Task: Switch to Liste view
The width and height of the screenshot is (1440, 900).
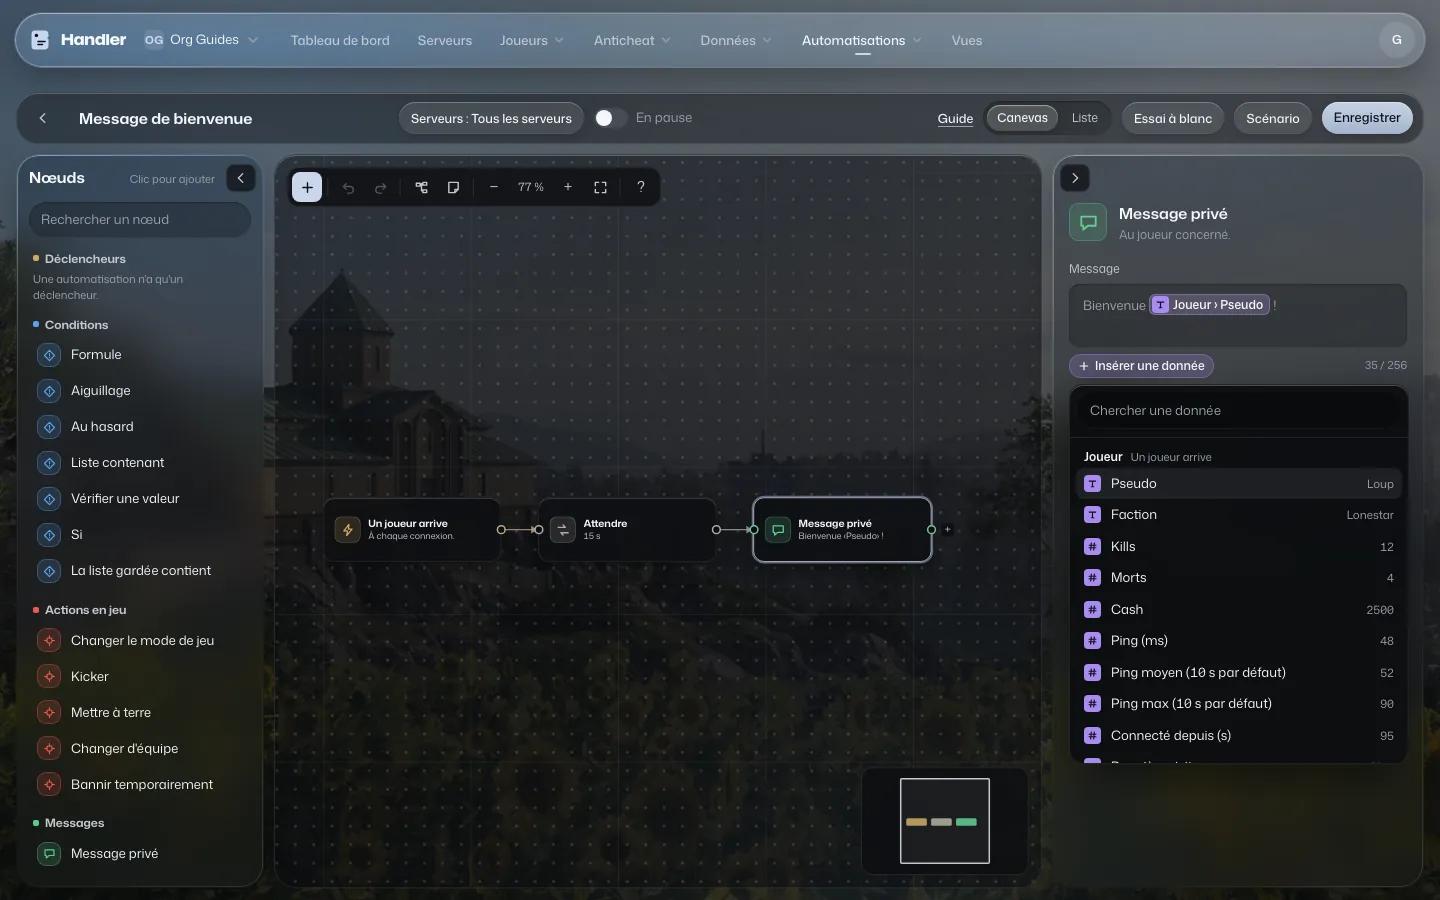Action: (x=1085, y=118)
